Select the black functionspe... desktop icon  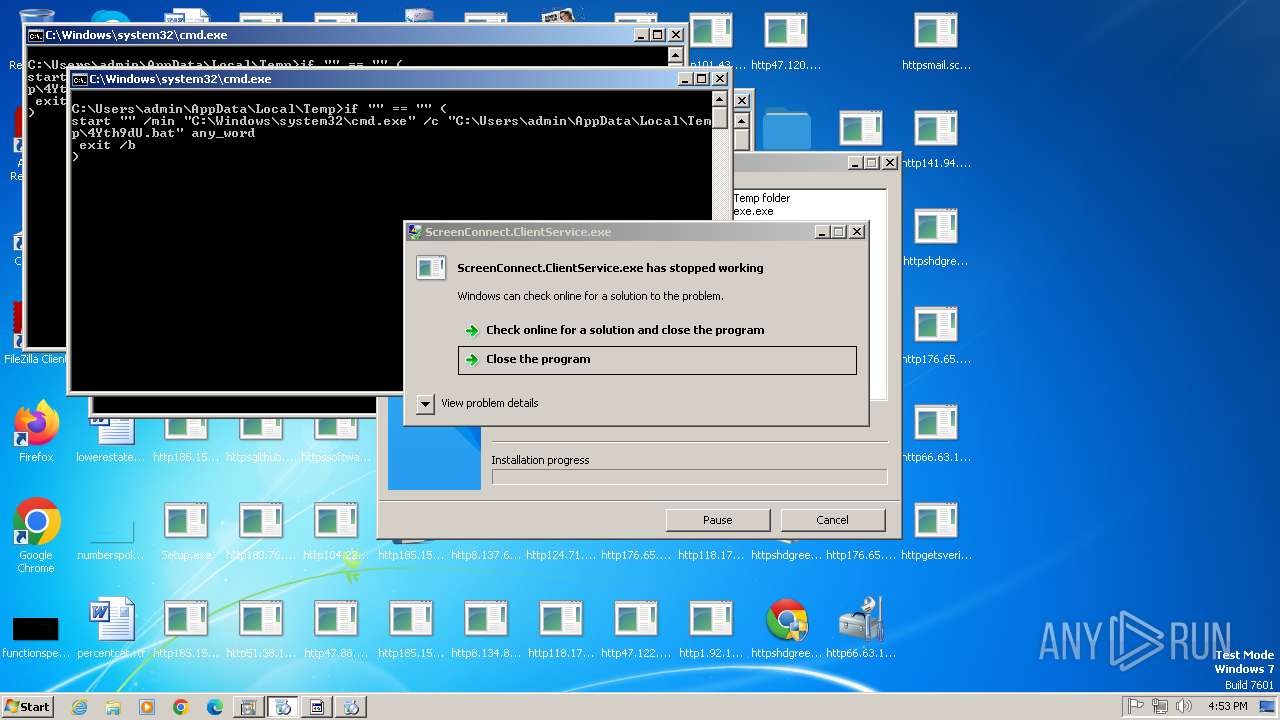(x=36, y=636)
